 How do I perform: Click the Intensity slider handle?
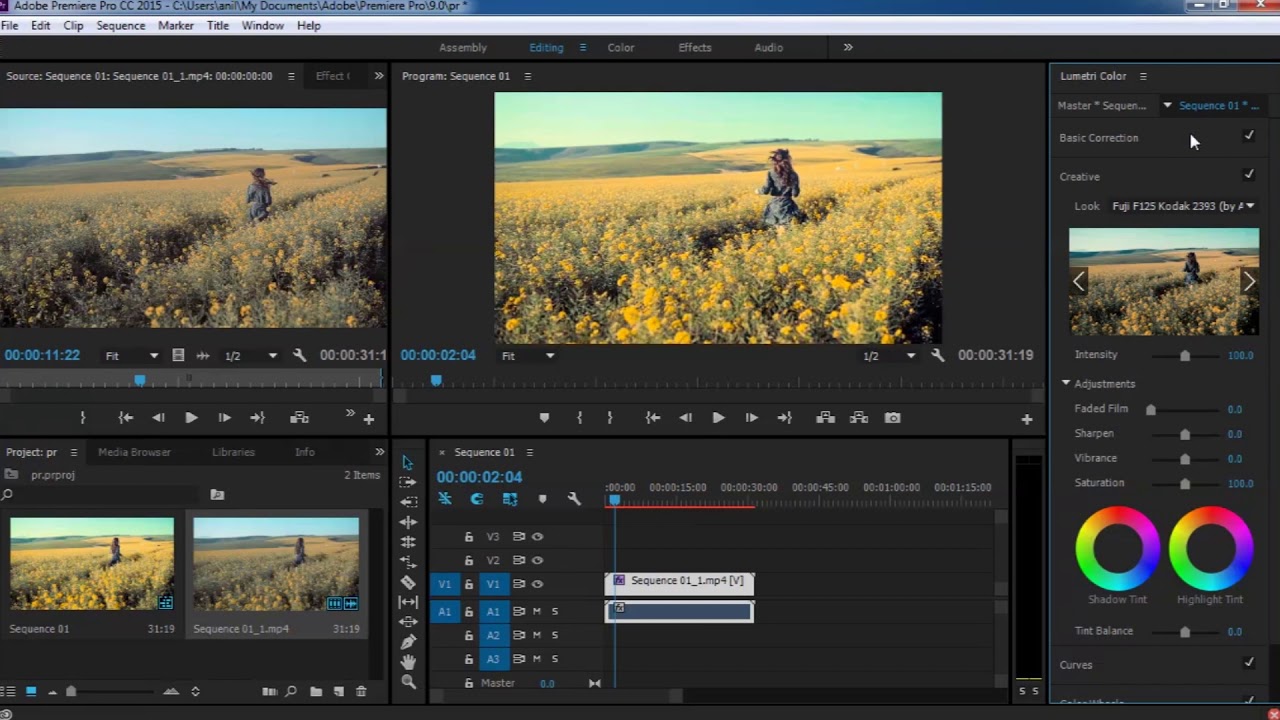coord(1185,356)
